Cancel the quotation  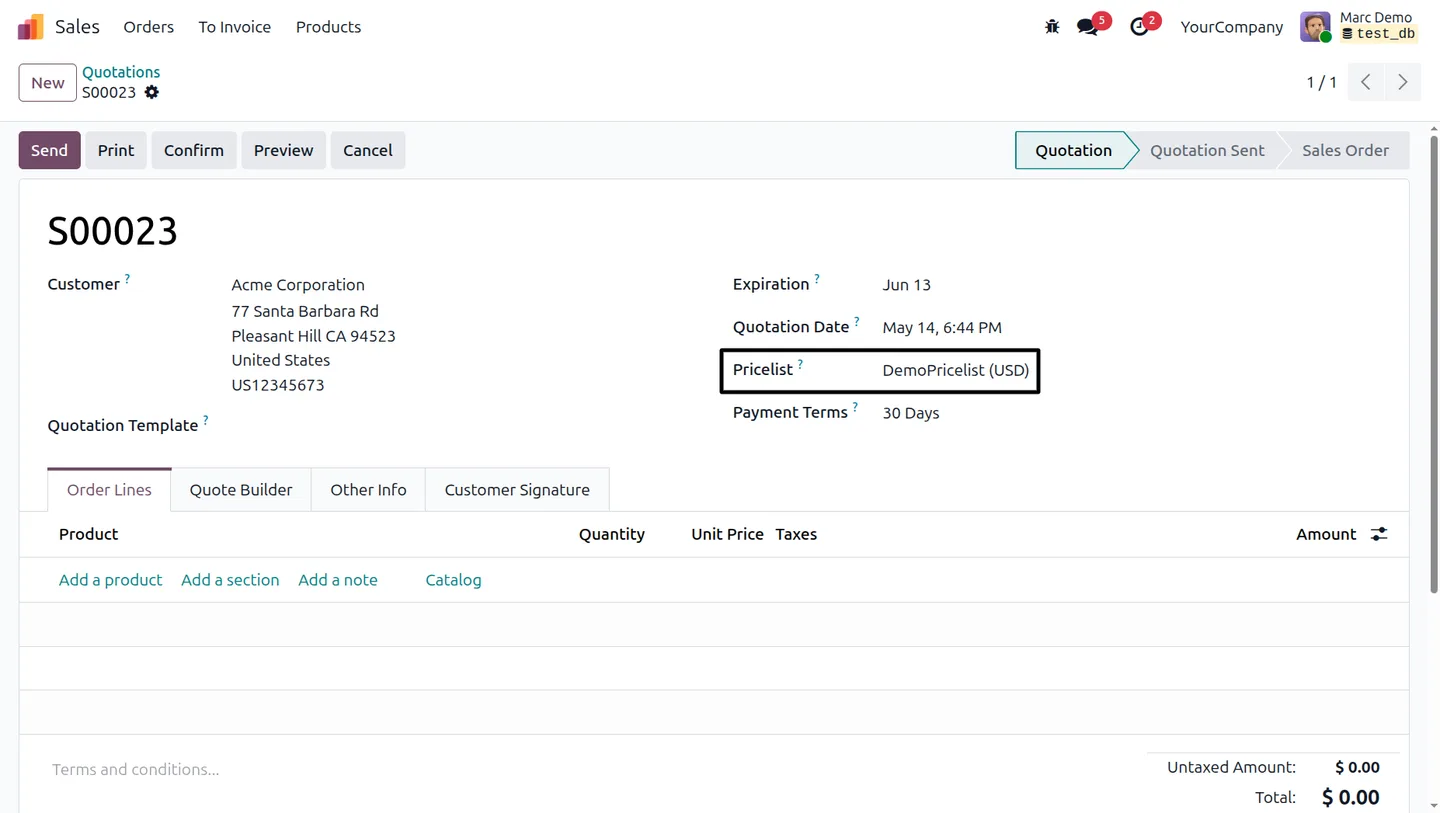(368, 150)
